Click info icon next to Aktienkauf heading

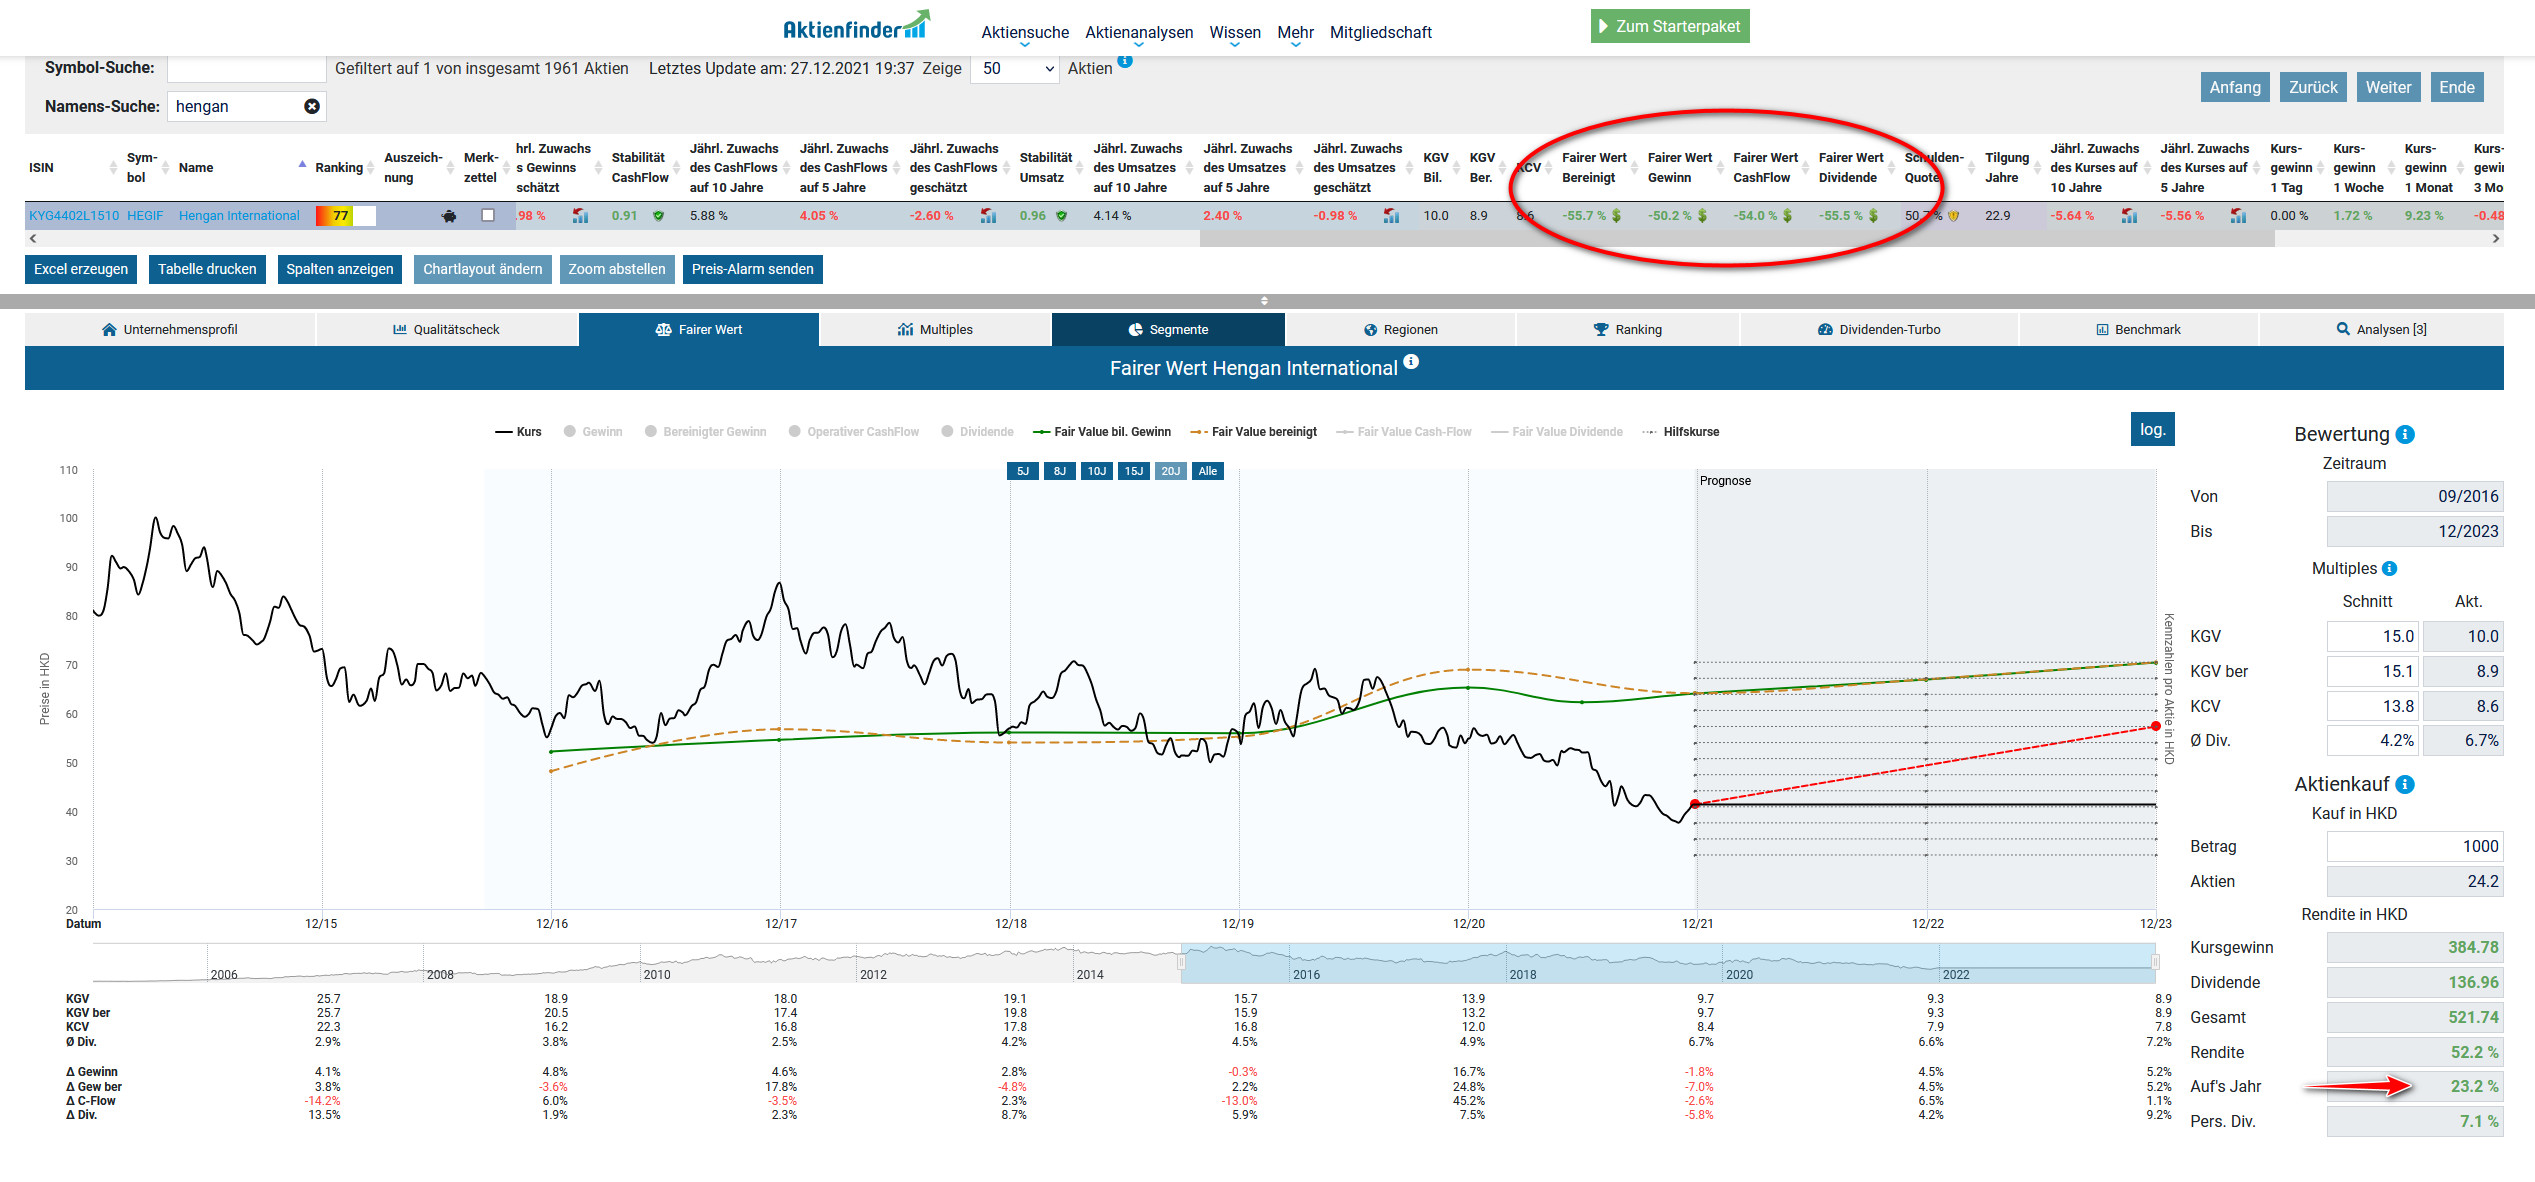(2405, 784)
